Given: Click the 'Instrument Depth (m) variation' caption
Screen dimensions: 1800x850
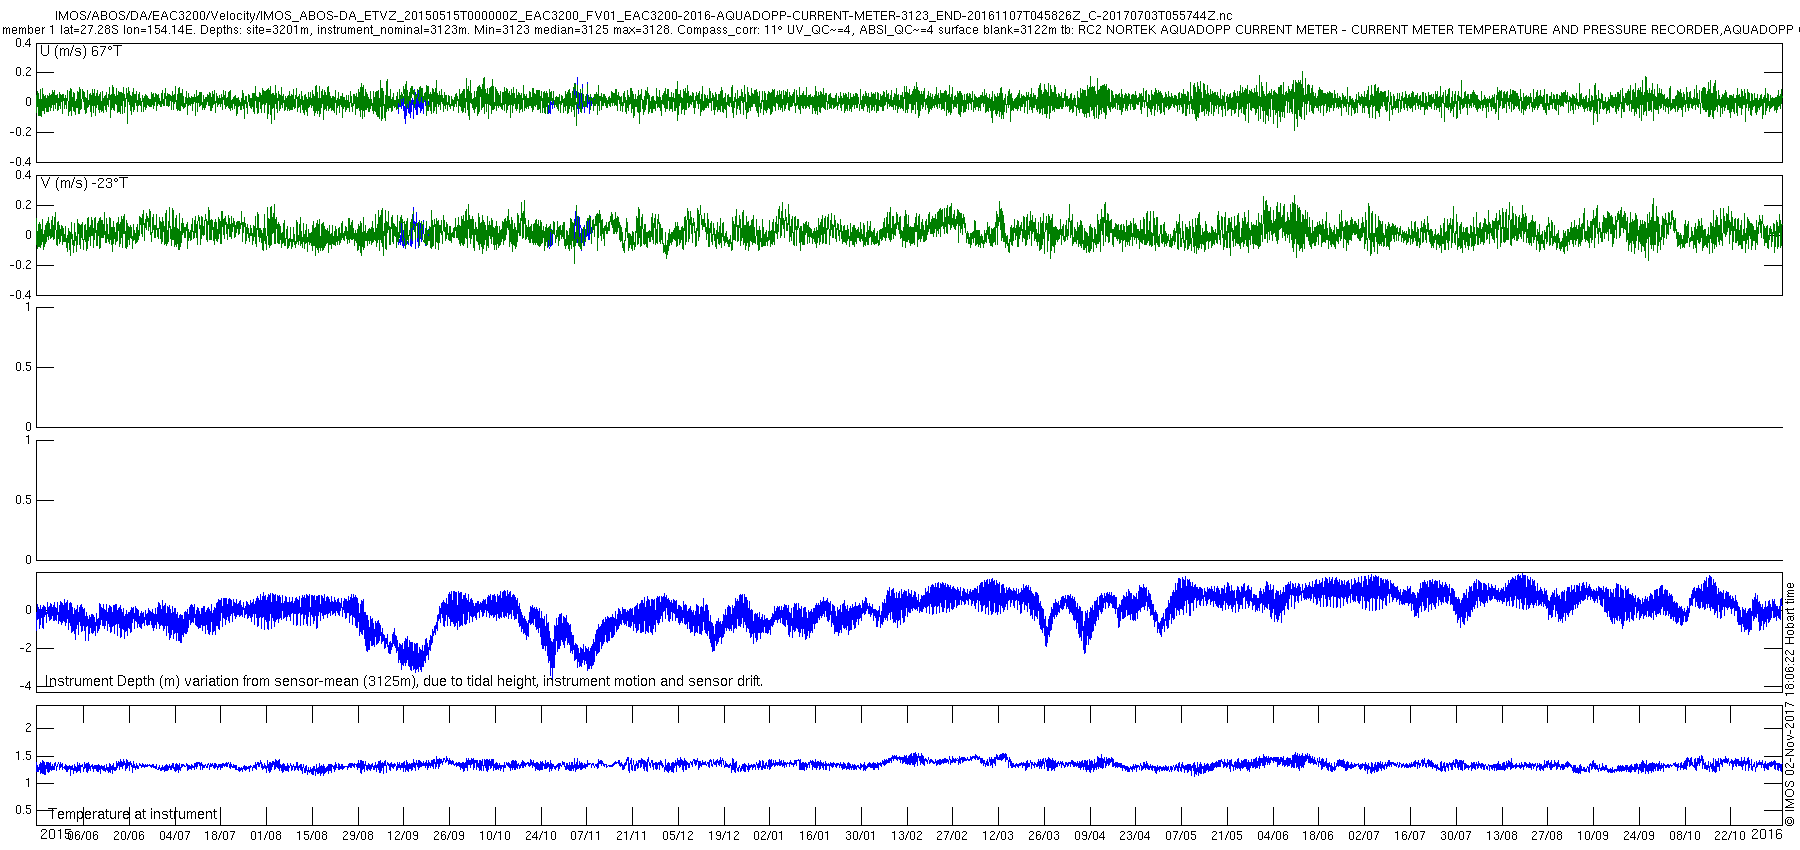Looking at the screenshot, I should 404,681.
